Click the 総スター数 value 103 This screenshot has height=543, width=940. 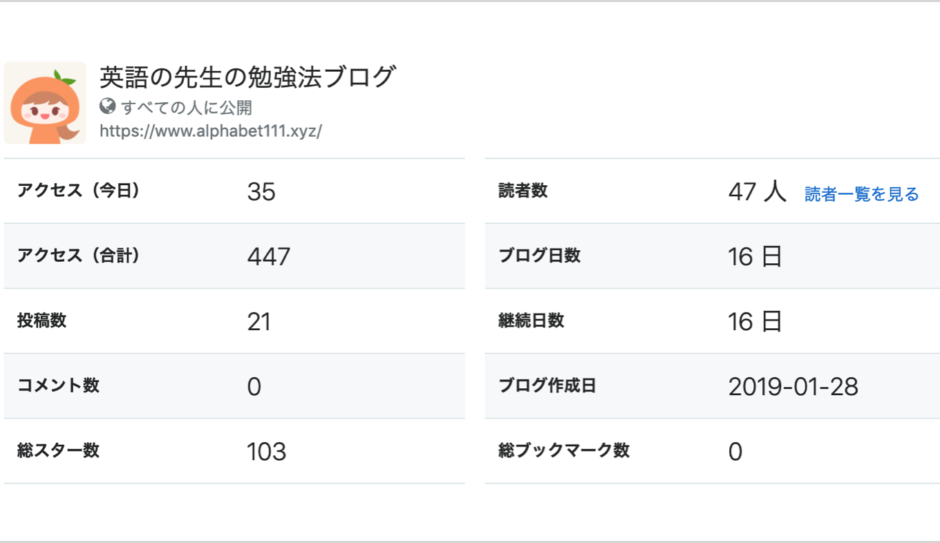tap(267, 451)
